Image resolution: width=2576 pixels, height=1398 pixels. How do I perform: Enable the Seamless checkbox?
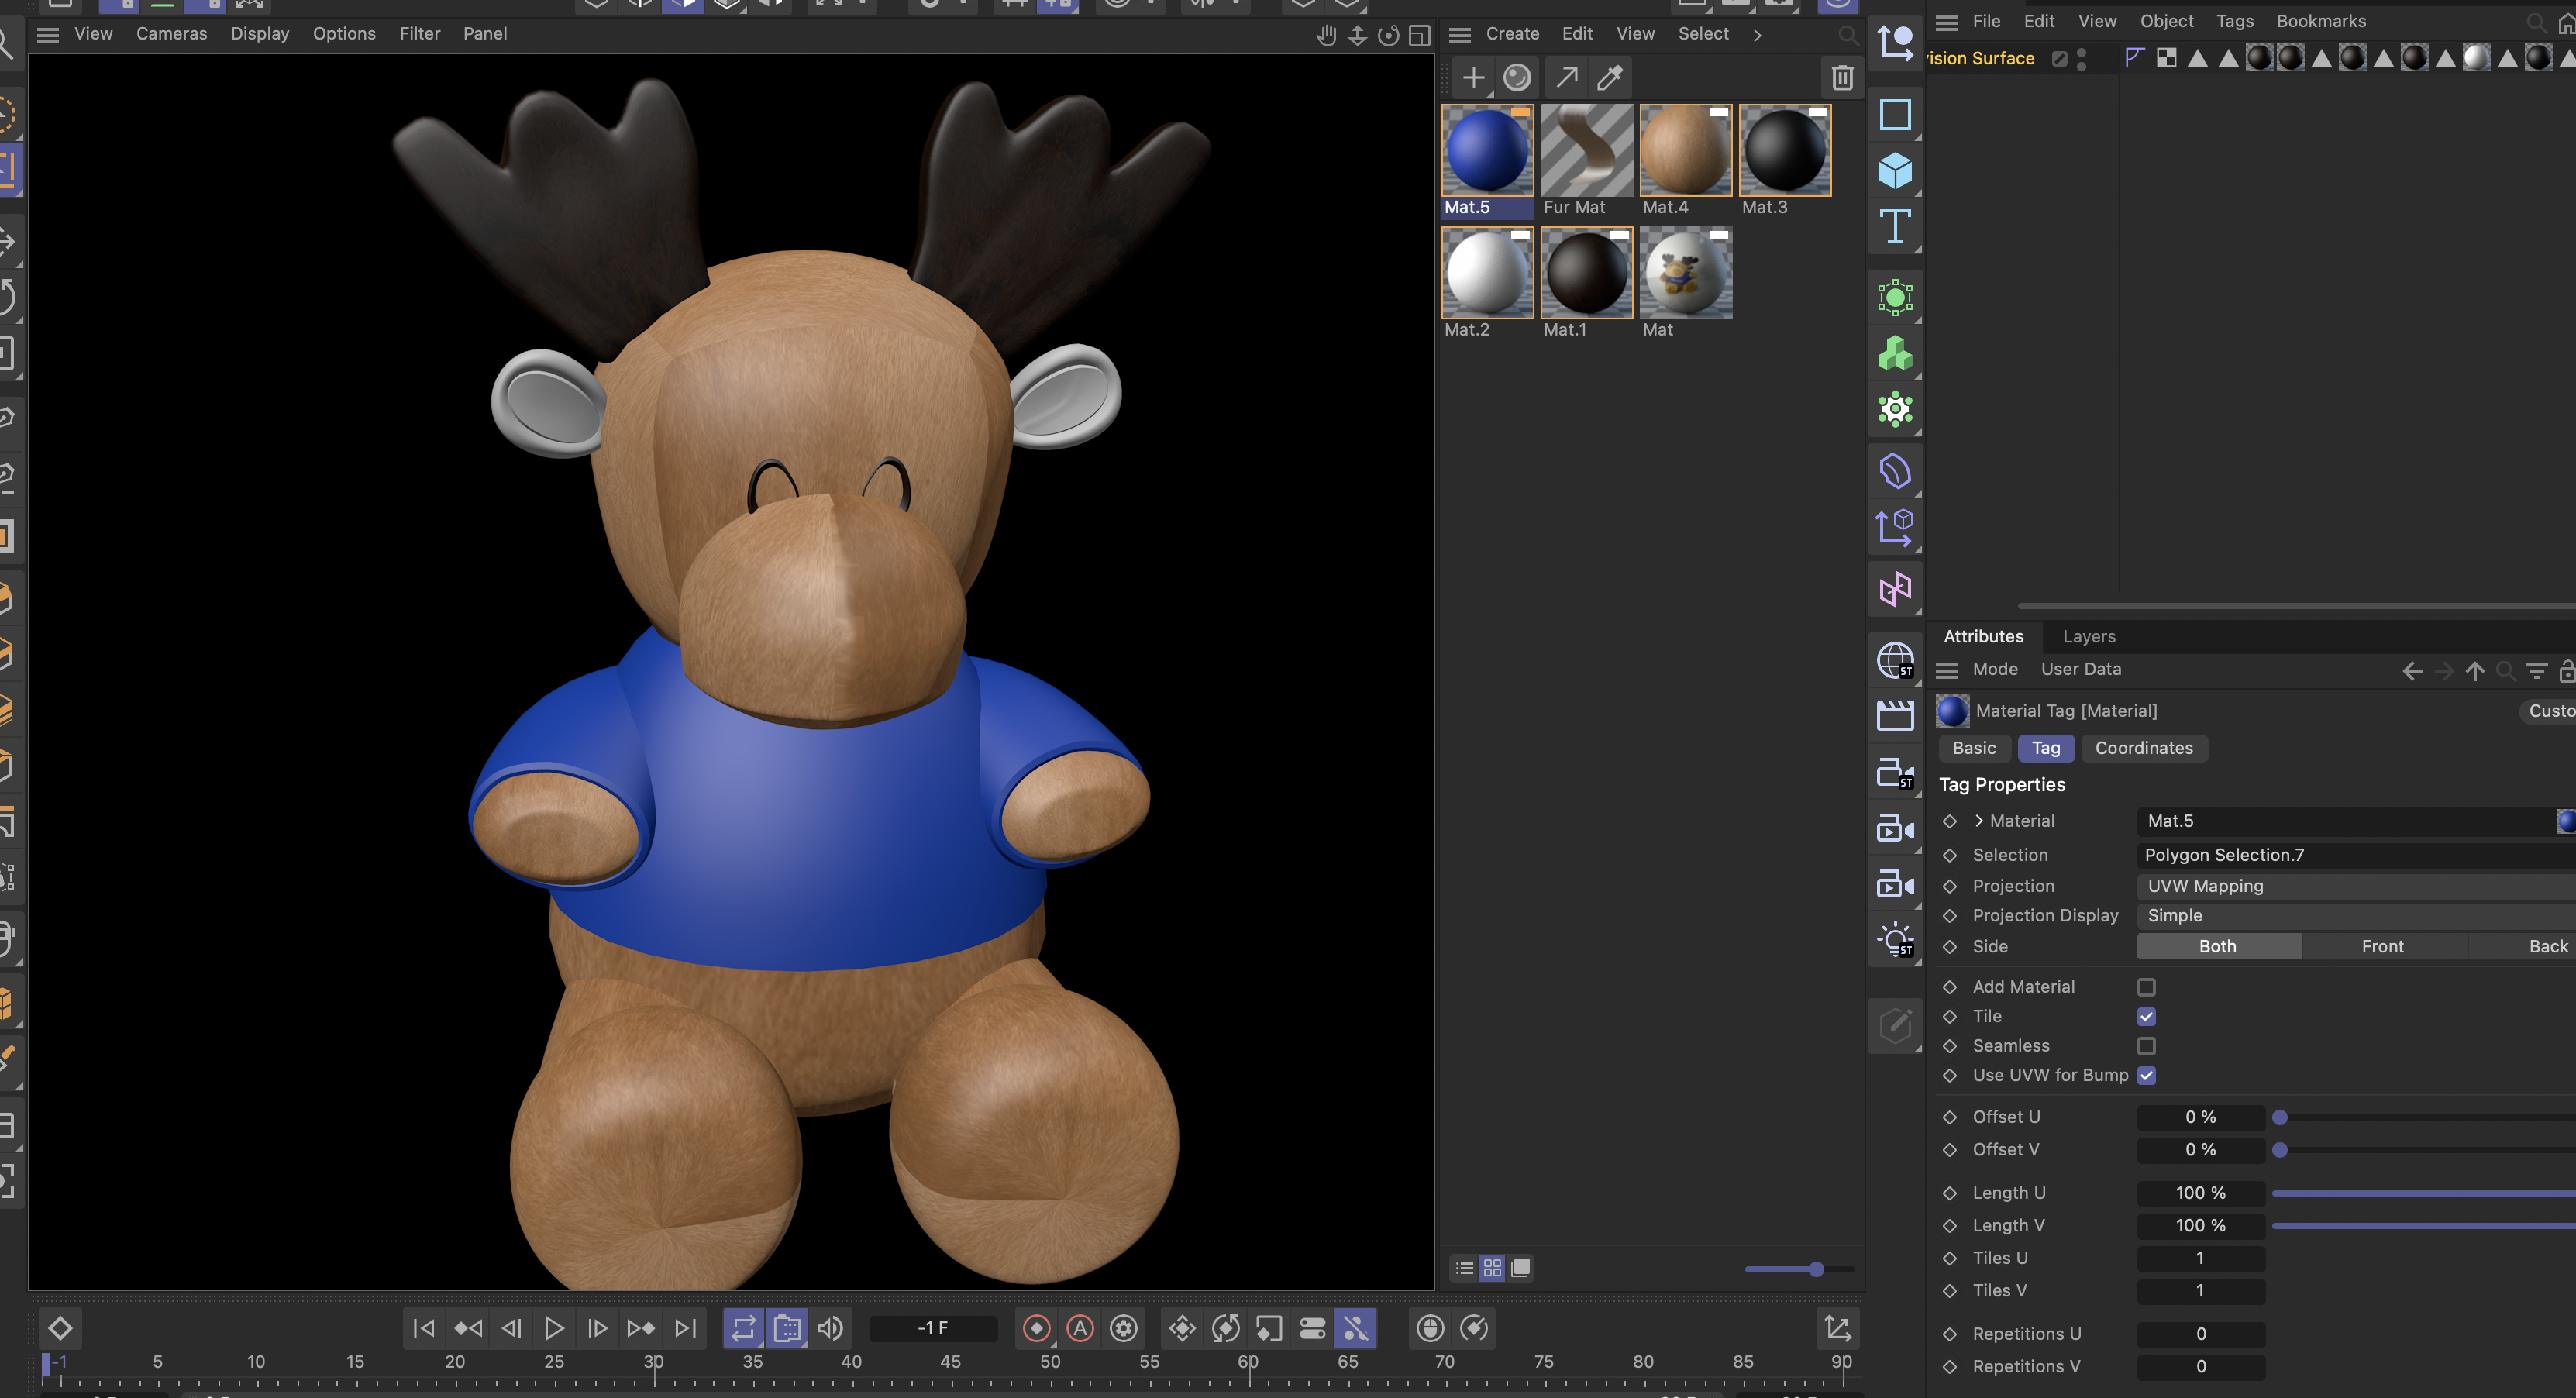coord(2146,1046)
